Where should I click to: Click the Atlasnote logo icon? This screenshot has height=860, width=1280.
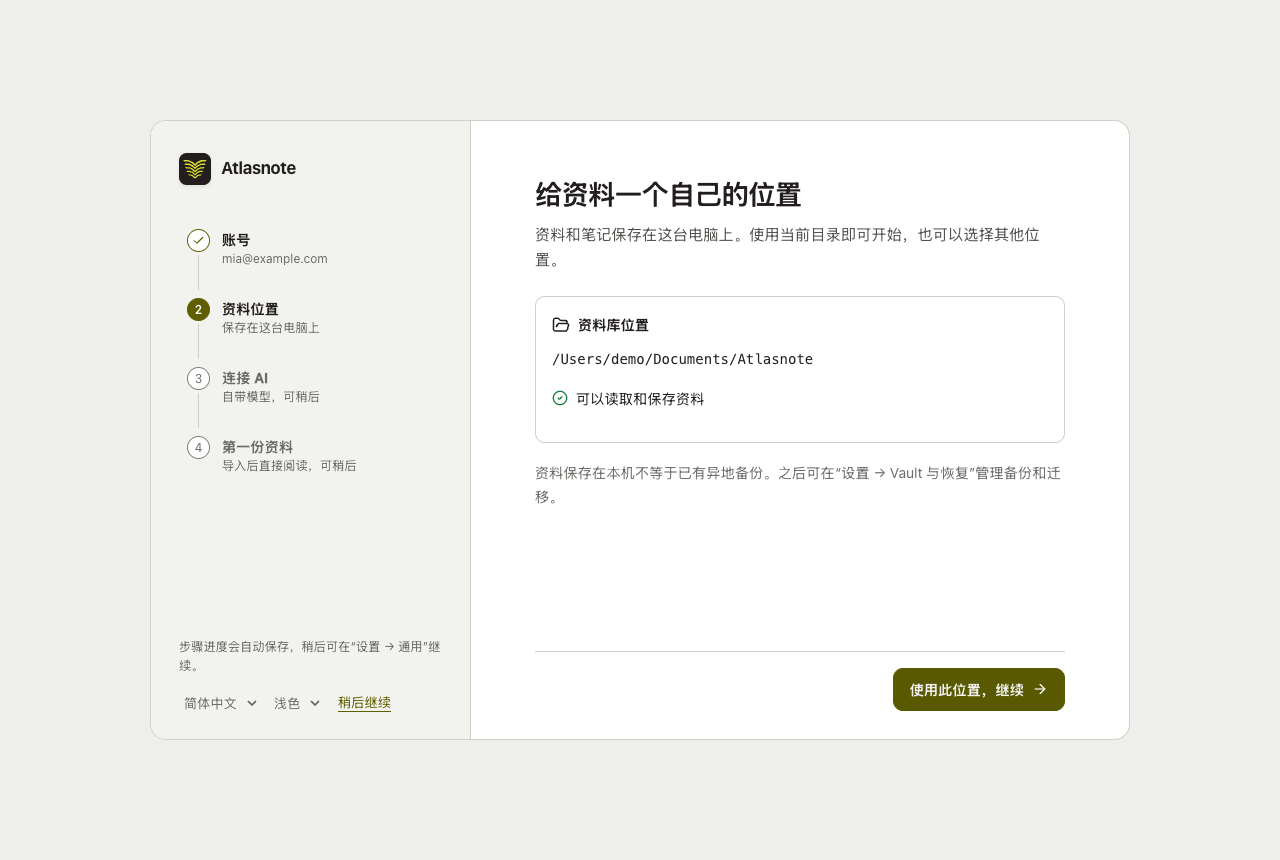click(x=195, y=169)
